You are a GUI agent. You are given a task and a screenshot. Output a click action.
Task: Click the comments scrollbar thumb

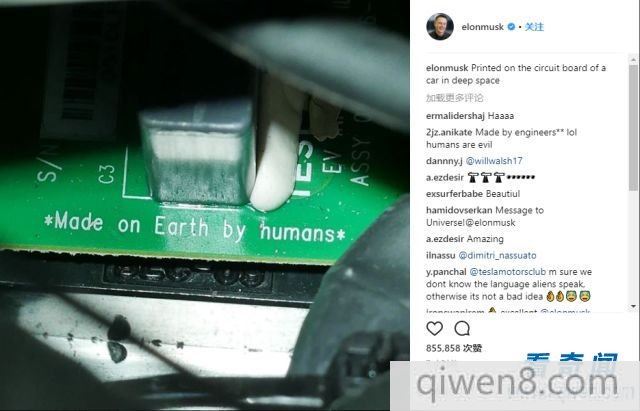point(633,127)
